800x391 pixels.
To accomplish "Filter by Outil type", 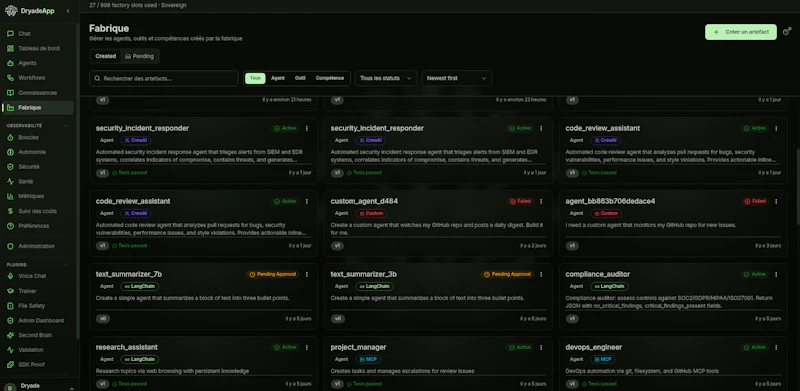I will click(300, 78).
